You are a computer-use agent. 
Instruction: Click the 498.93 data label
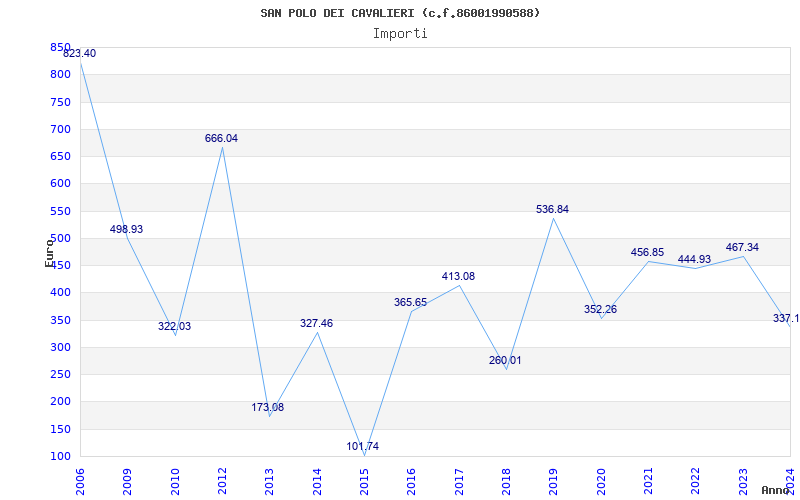(127, 230)
